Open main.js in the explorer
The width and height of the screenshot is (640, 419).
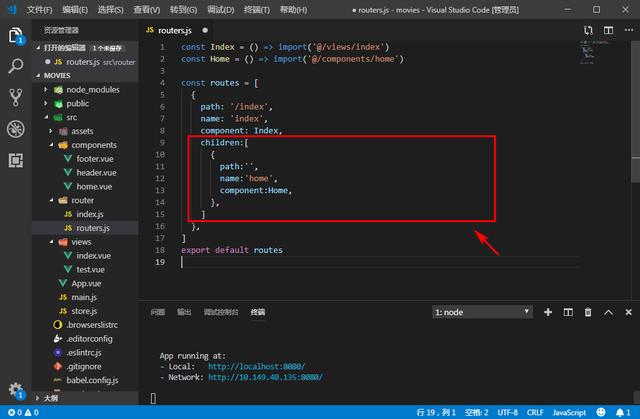84,297
